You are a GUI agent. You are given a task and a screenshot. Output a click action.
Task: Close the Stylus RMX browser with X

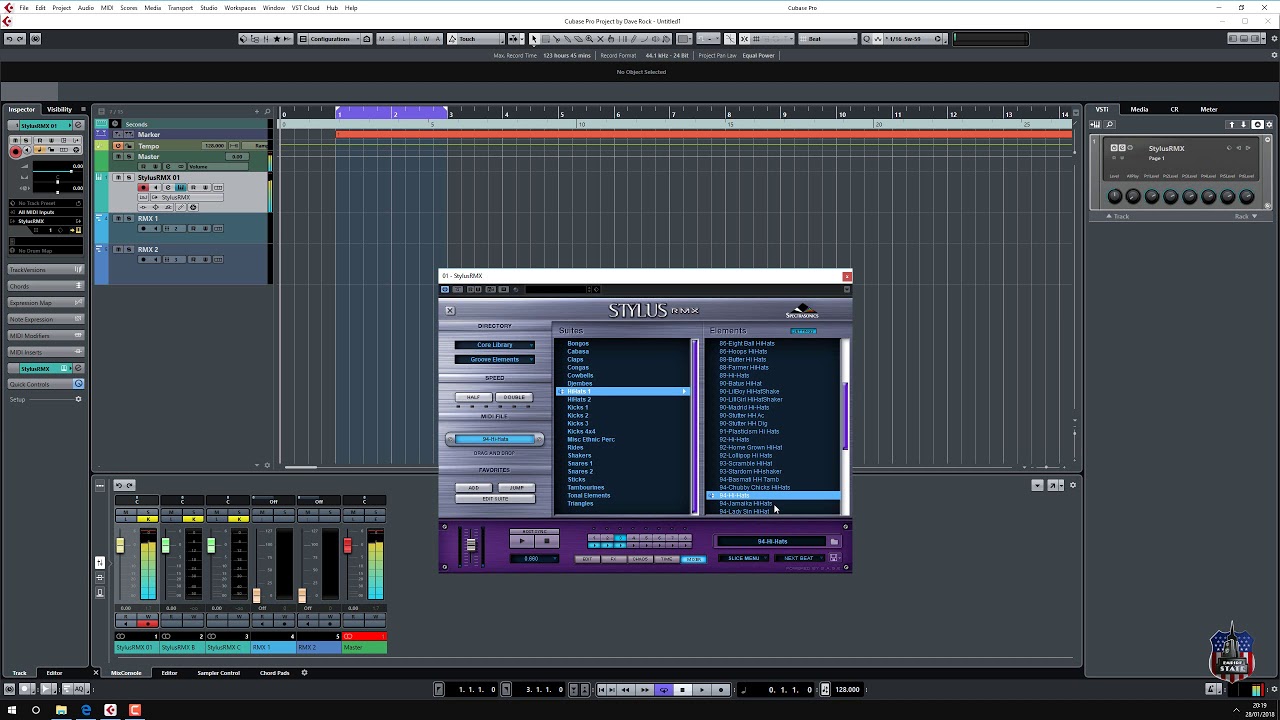coord(450,310)
